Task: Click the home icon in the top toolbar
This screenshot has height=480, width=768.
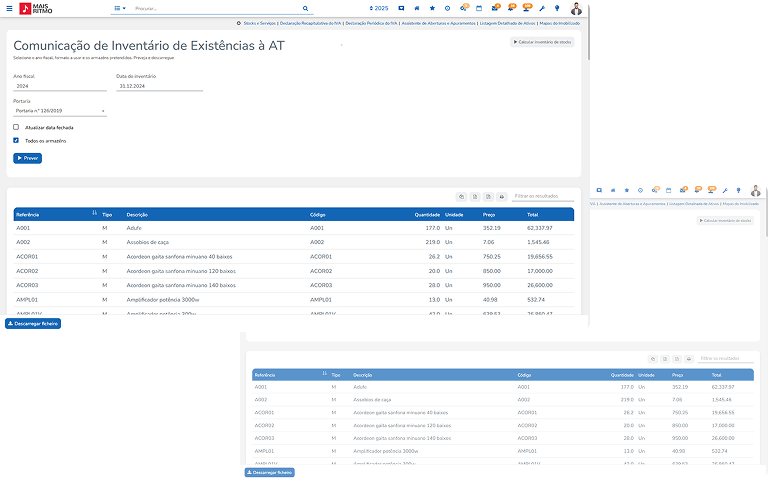Action: [417, 8]
